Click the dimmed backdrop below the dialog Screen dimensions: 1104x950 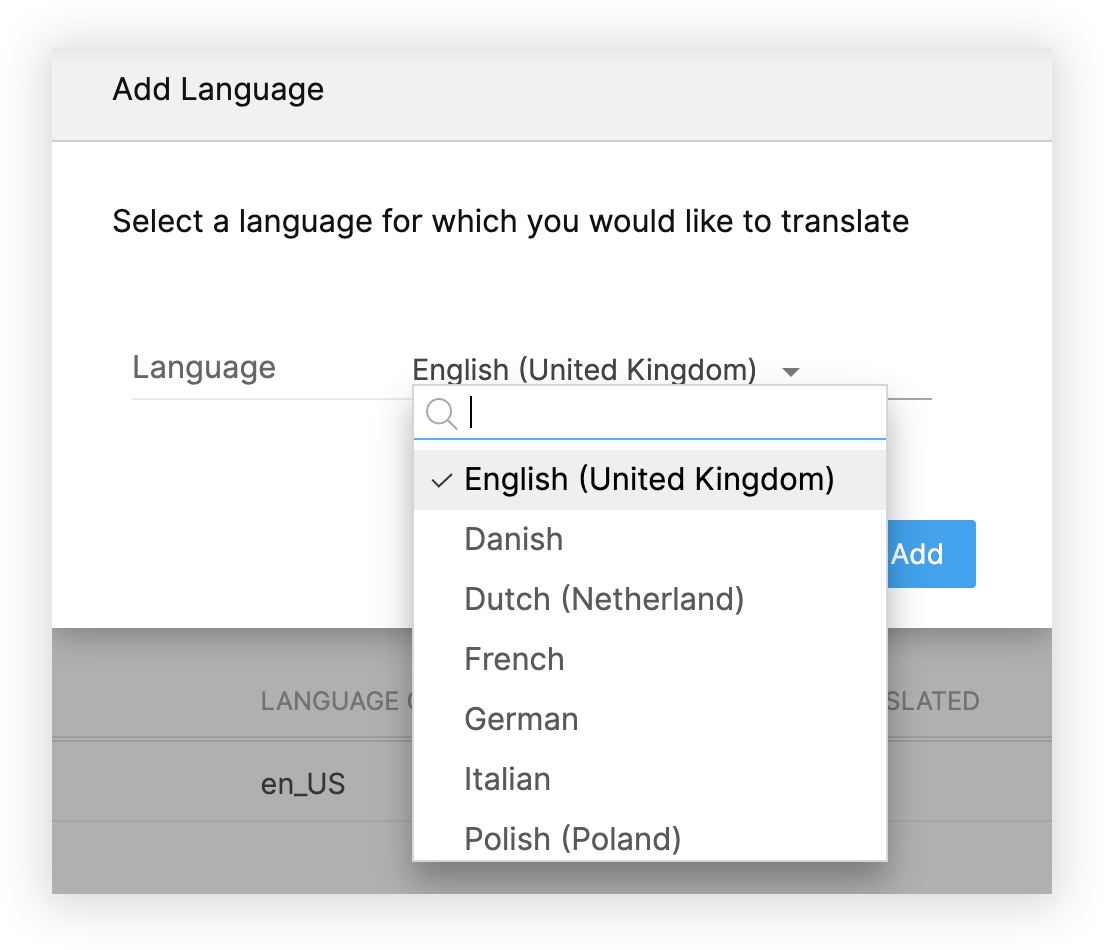tap(200, 860)
